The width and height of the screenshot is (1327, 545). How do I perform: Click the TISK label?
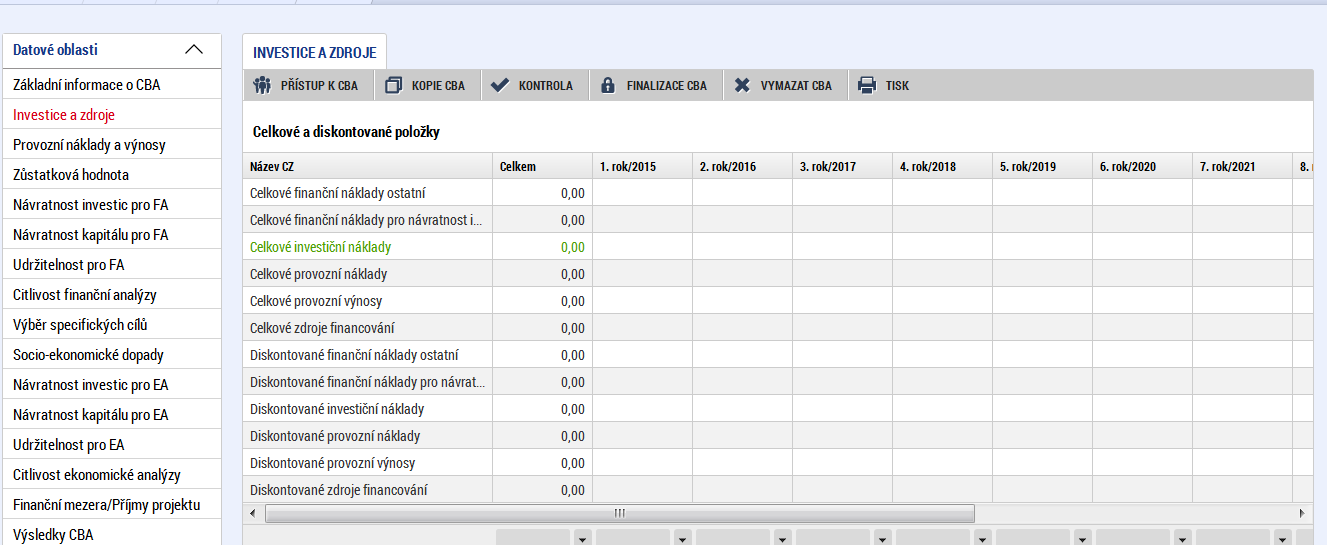[897, 86]
